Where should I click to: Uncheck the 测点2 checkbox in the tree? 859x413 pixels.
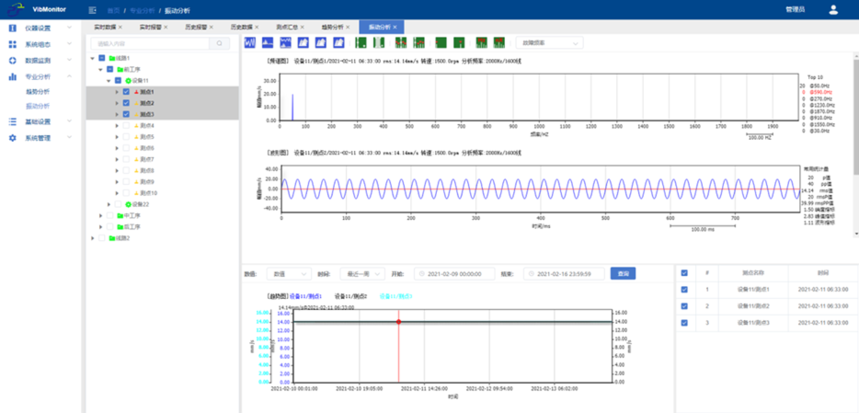[126, 103]
